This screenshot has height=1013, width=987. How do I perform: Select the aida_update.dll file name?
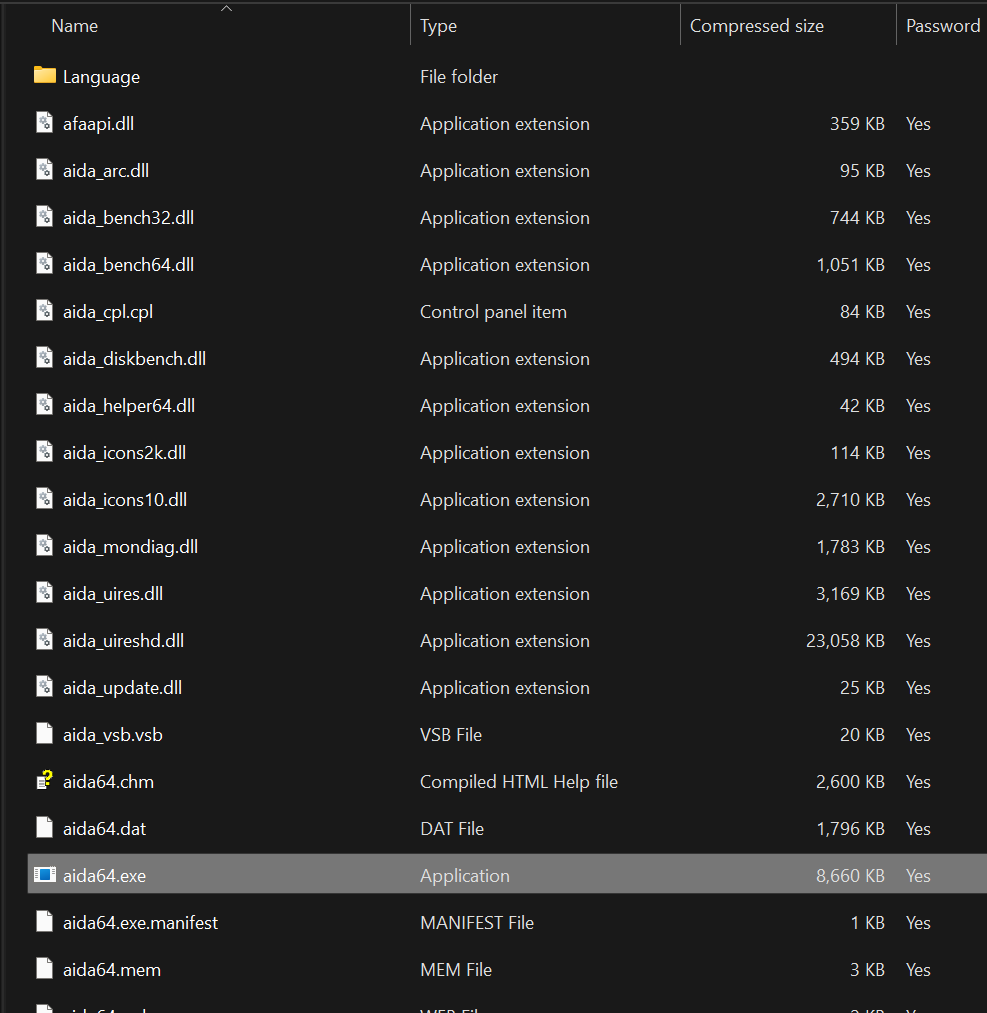(123, 688)
